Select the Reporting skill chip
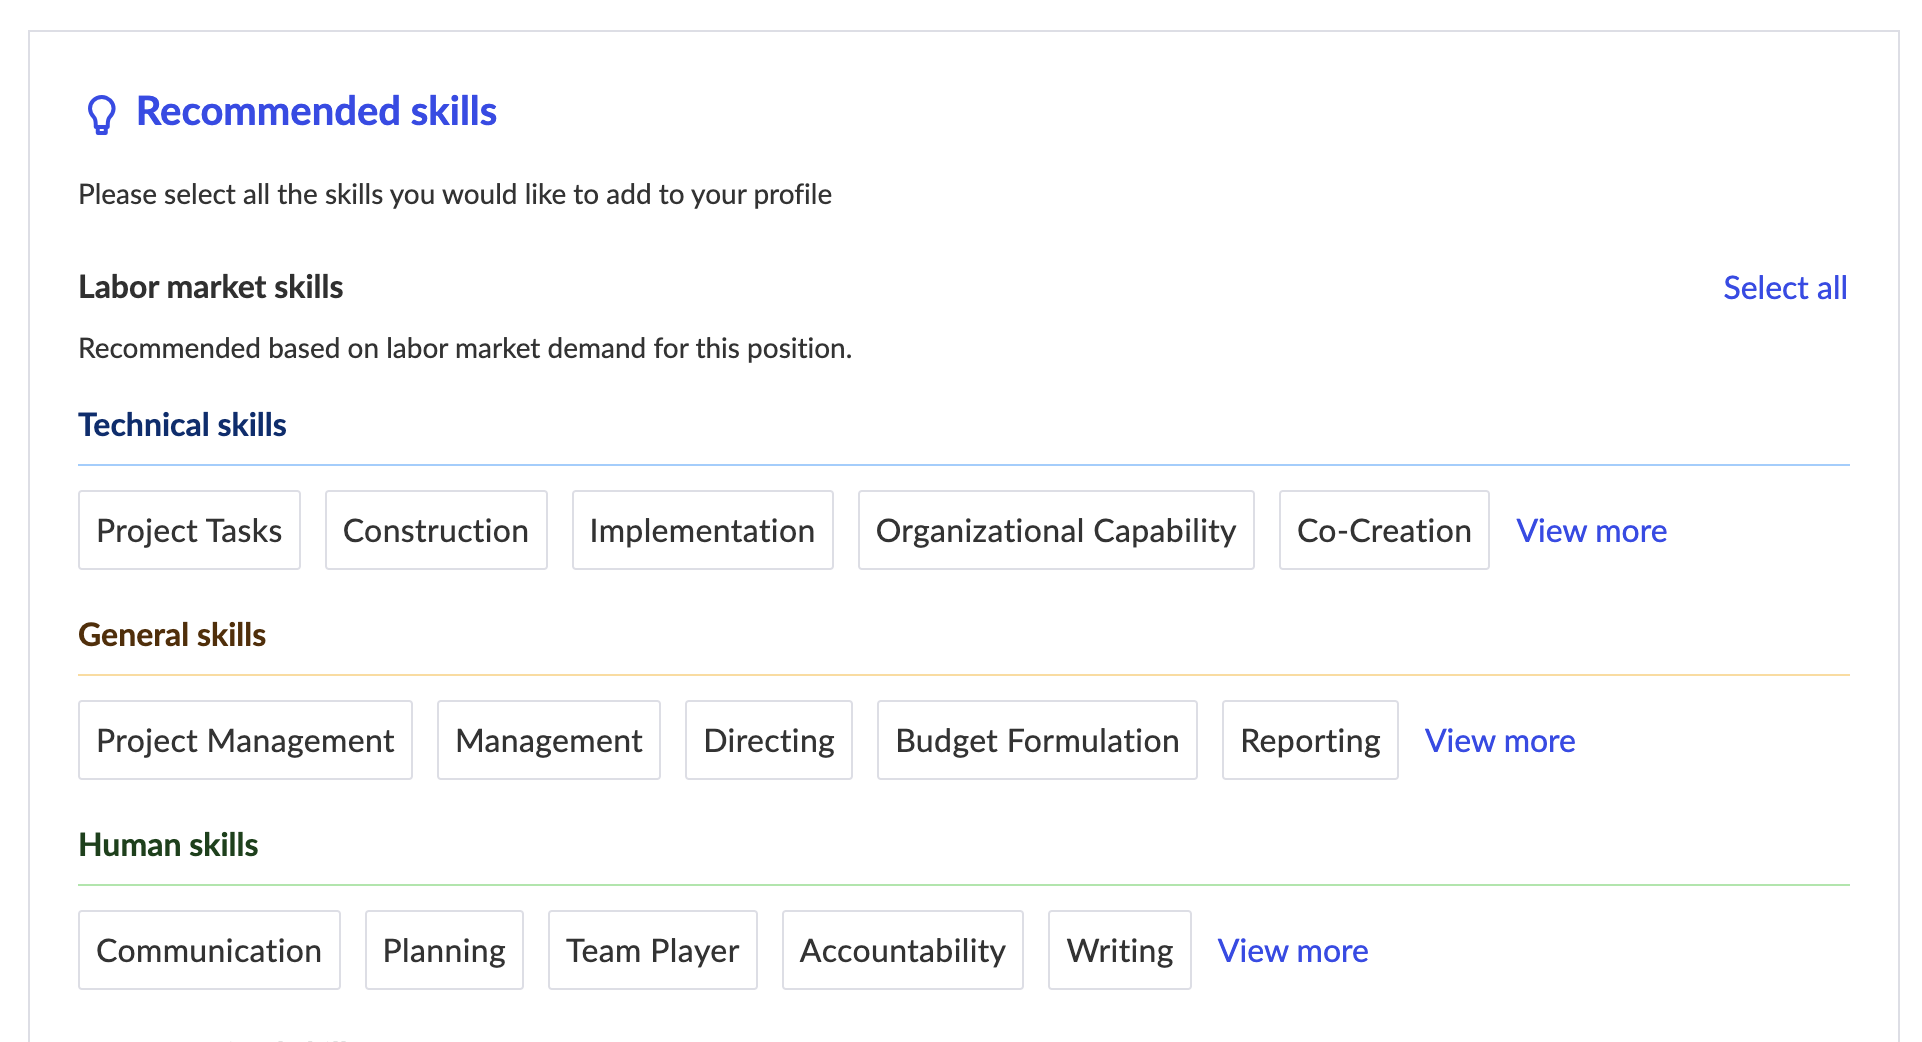Screen dimensions: 1922x1042 1309,740
